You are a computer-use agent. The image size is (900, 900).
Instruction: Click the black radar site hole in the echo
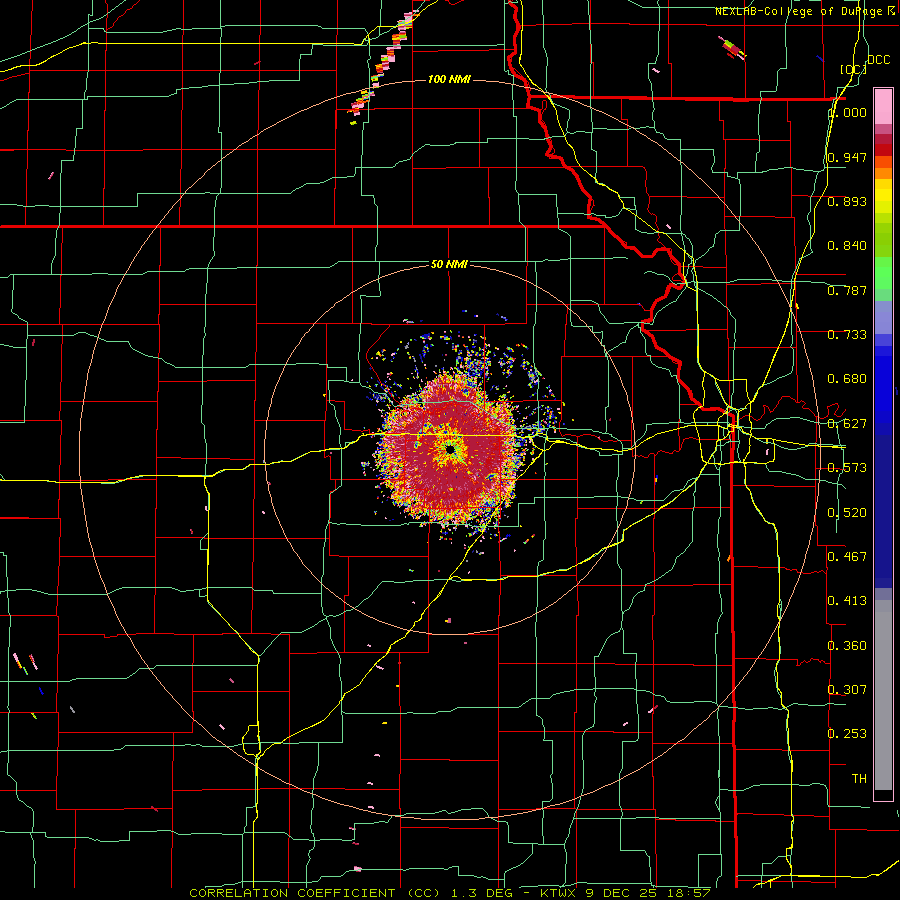tap(449, 449)
